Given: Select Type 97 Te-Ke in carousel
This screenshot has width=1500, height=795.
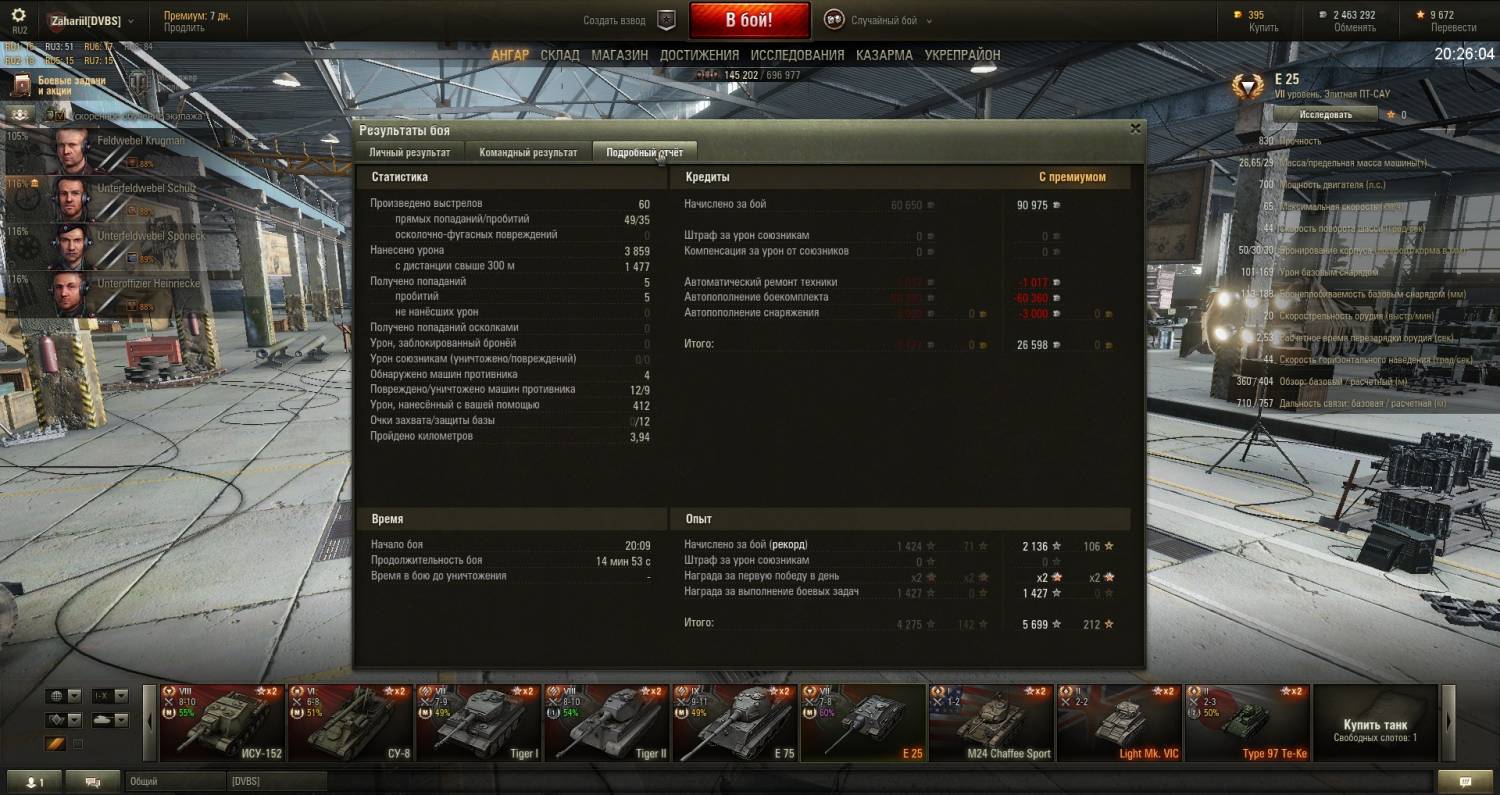Looking at the screenshot, I should pyautogui.click(x=1247, y=723).
